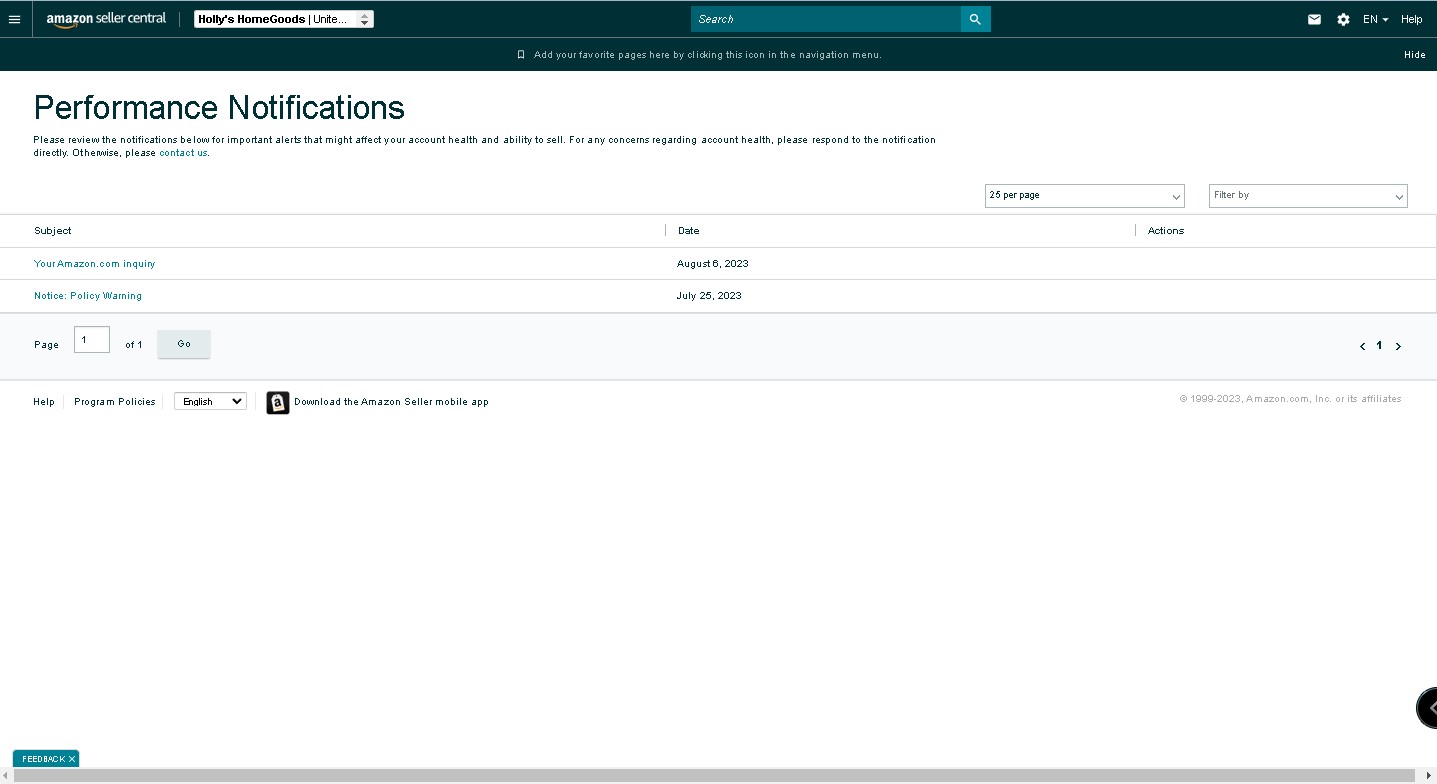This screenshot has height=784, width=1437.
Task: Click the black side panel arrow
Action: 1428,707
